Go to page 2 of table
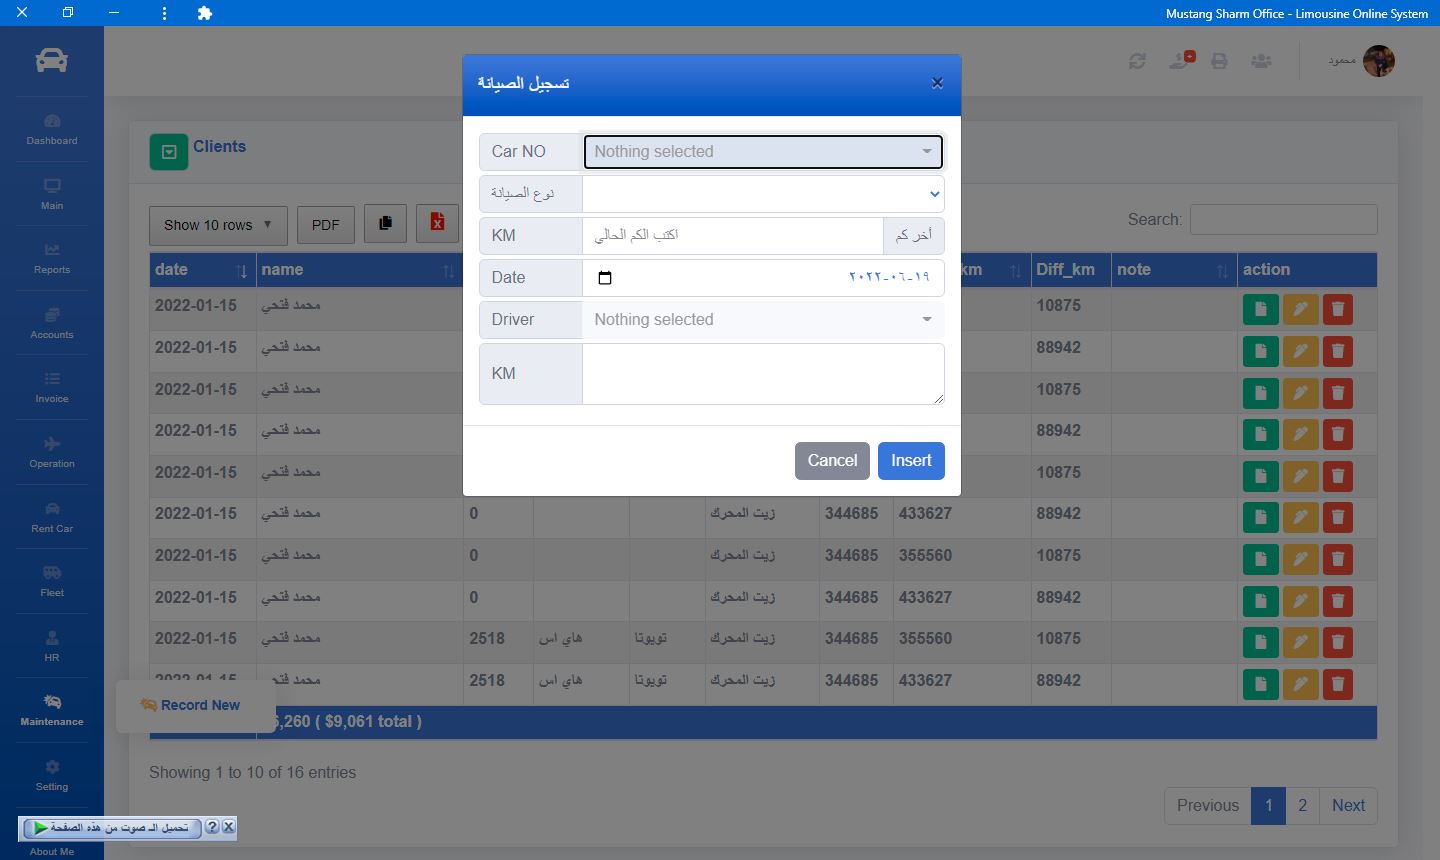1440x860 pixels. tap(1302, 805)
